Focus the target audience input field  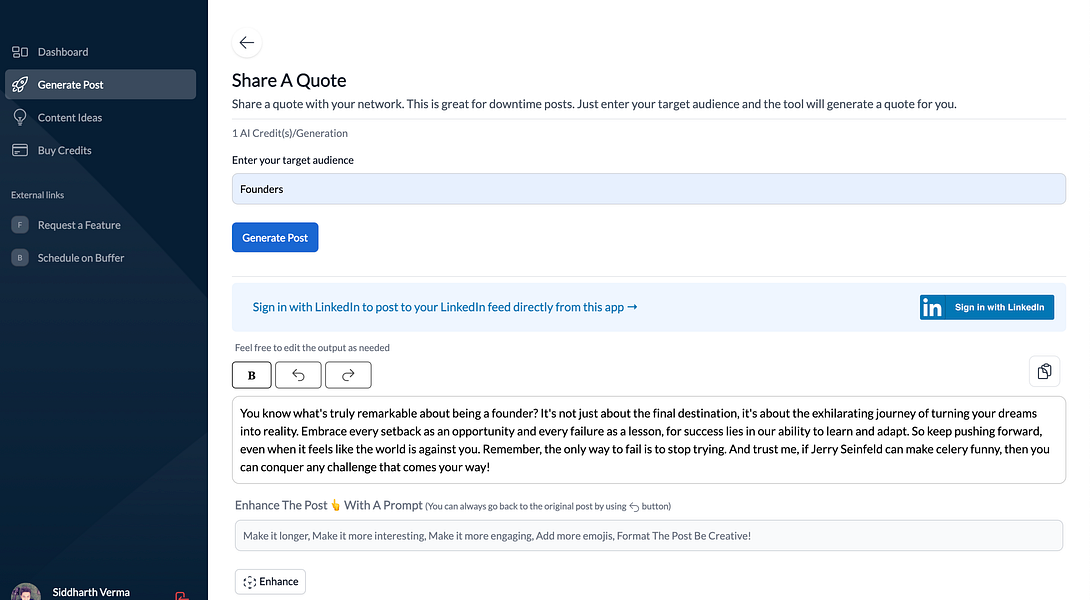(x=649, y=189)
